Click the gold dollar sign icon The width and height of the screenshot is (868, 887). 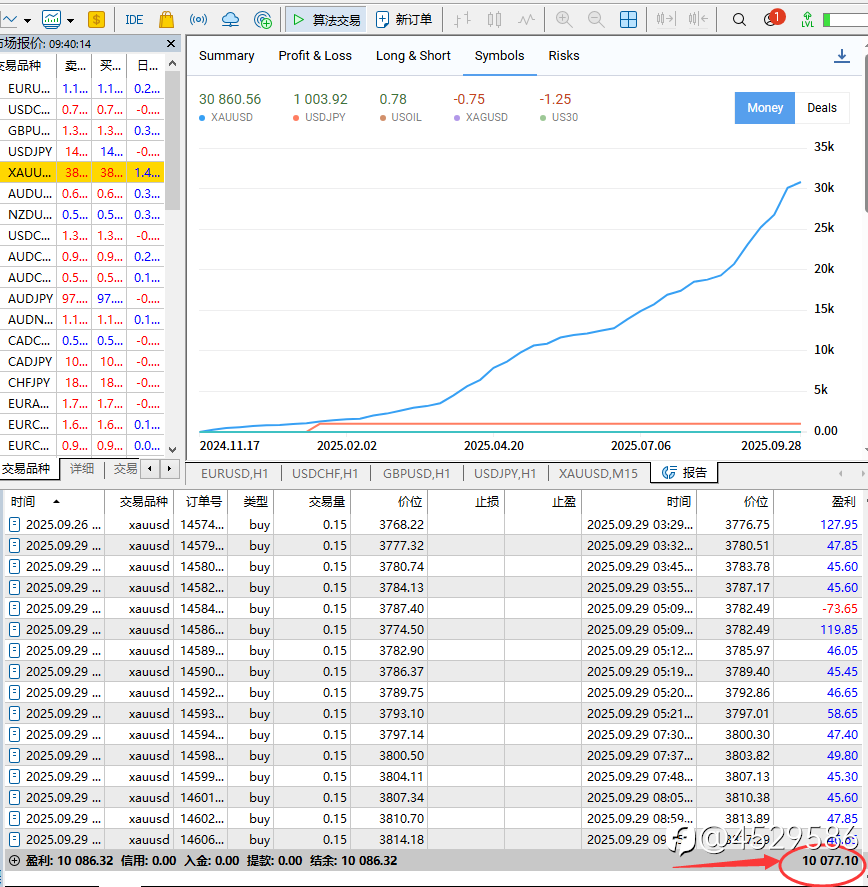(x=96, y=20)
